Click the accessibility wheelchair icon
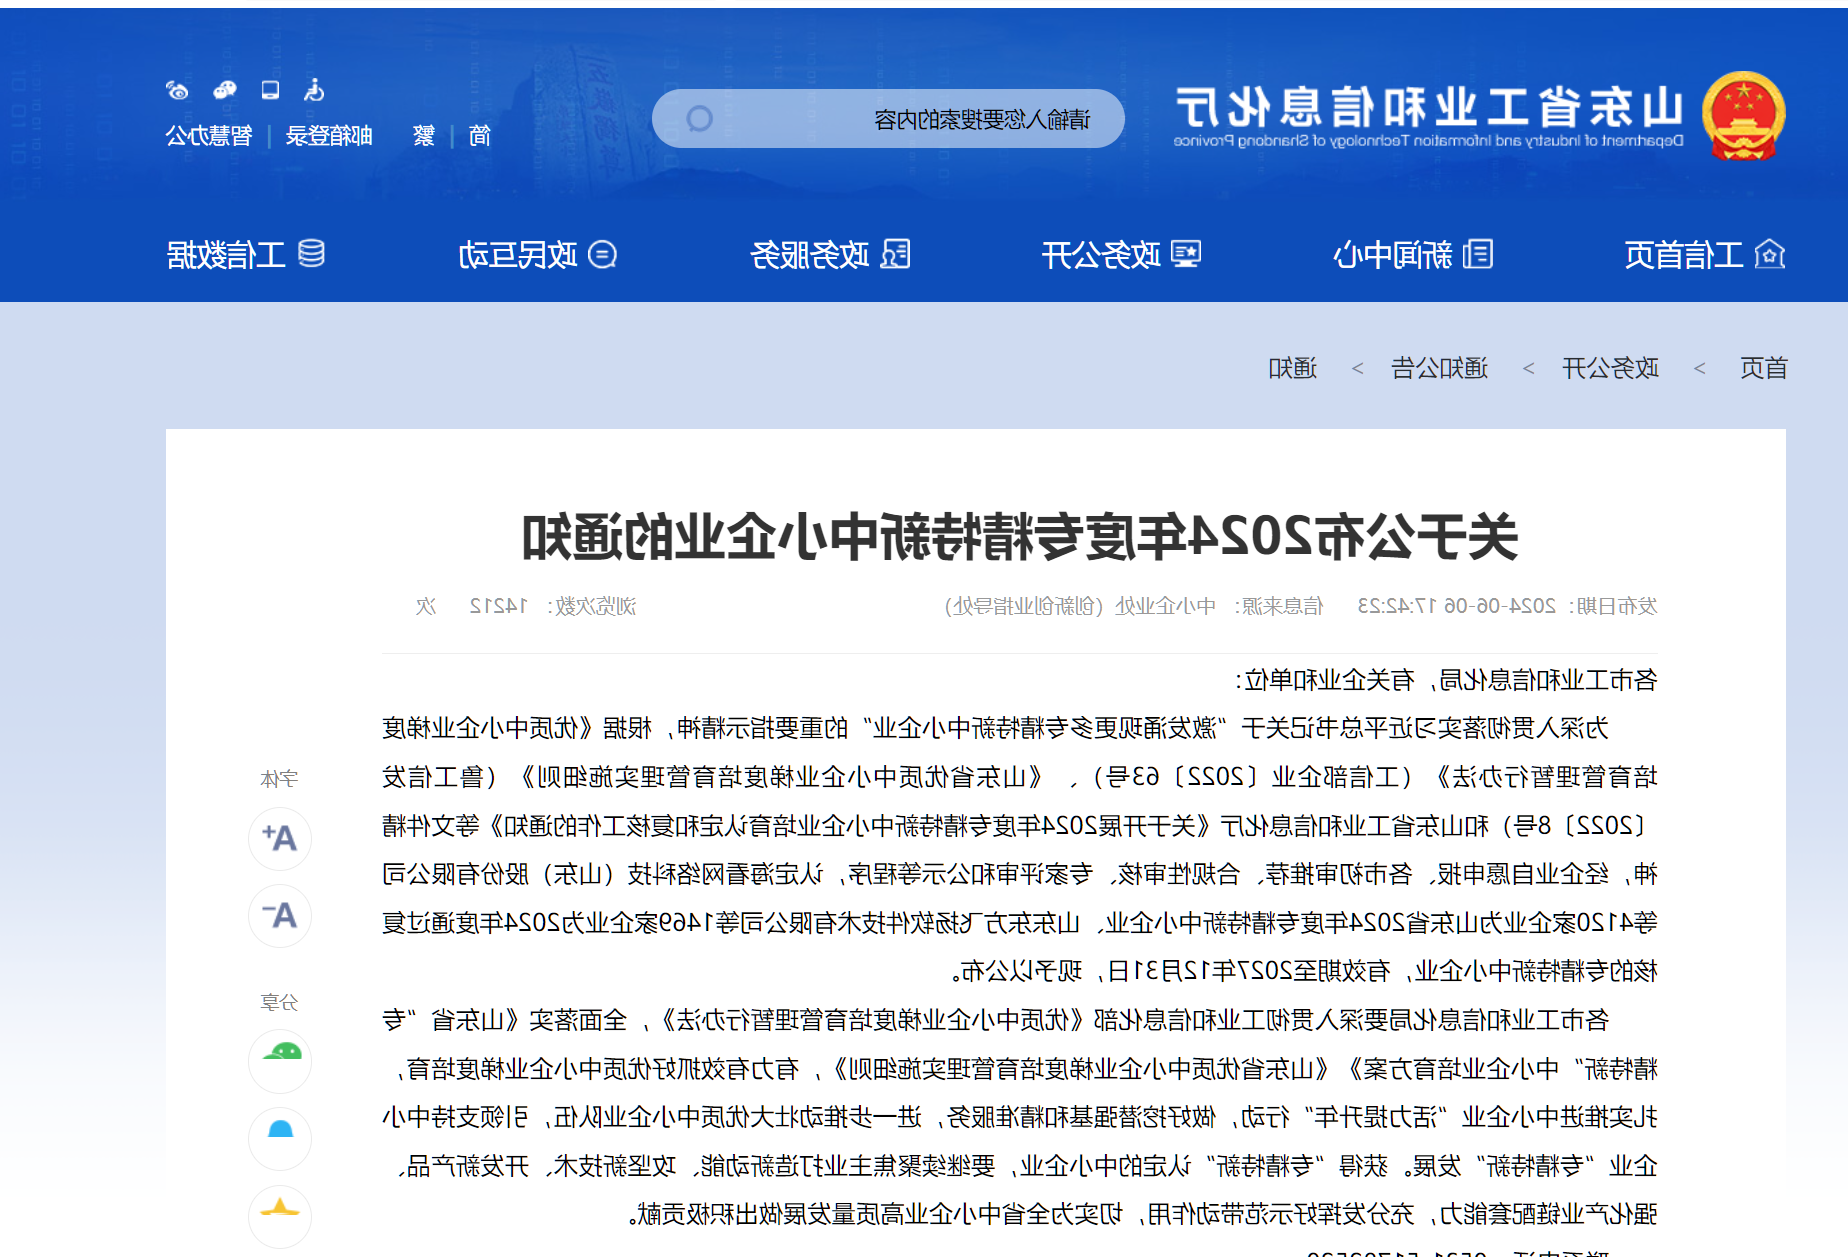Viewport: 1848px width, 1257px height. [x=313, y=90]
